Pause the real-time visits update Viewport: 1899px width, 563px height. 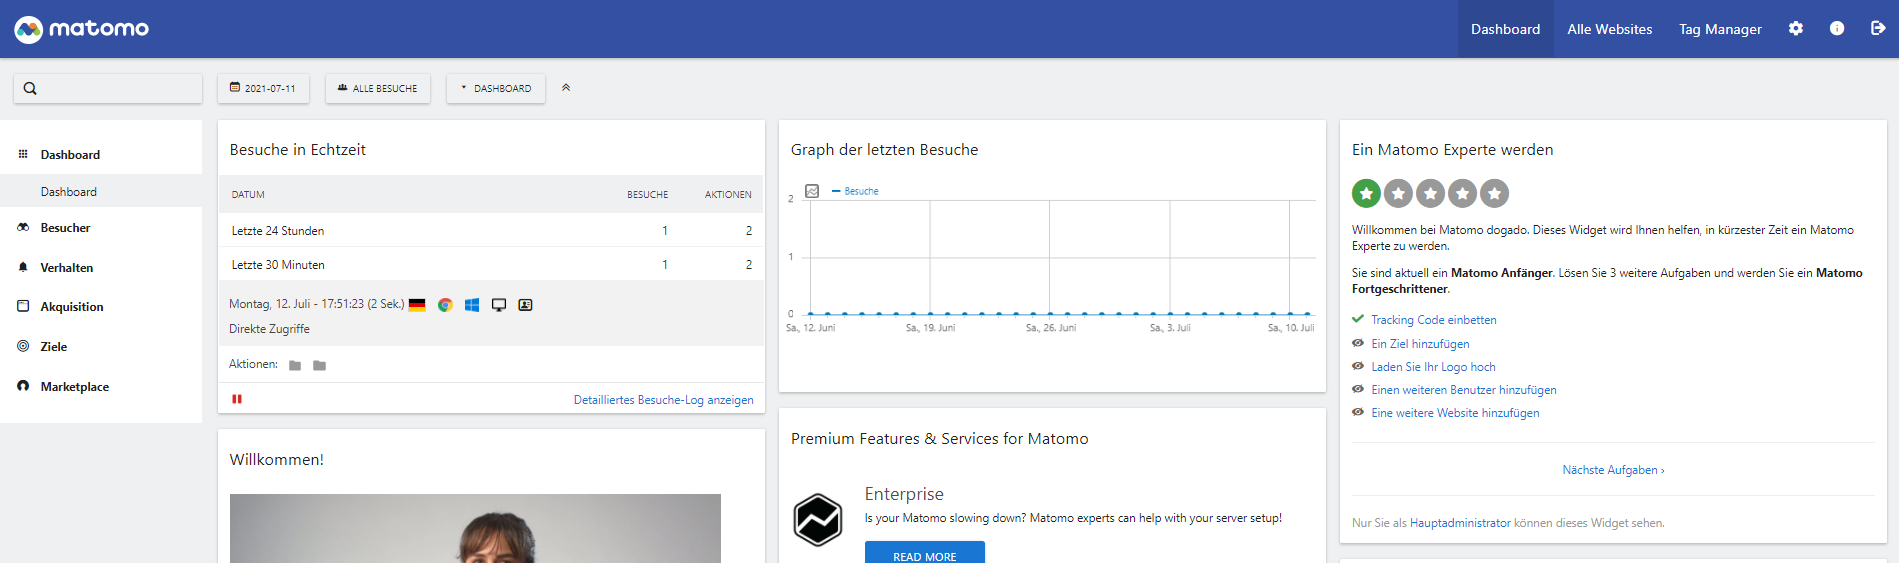coord(237,399)
